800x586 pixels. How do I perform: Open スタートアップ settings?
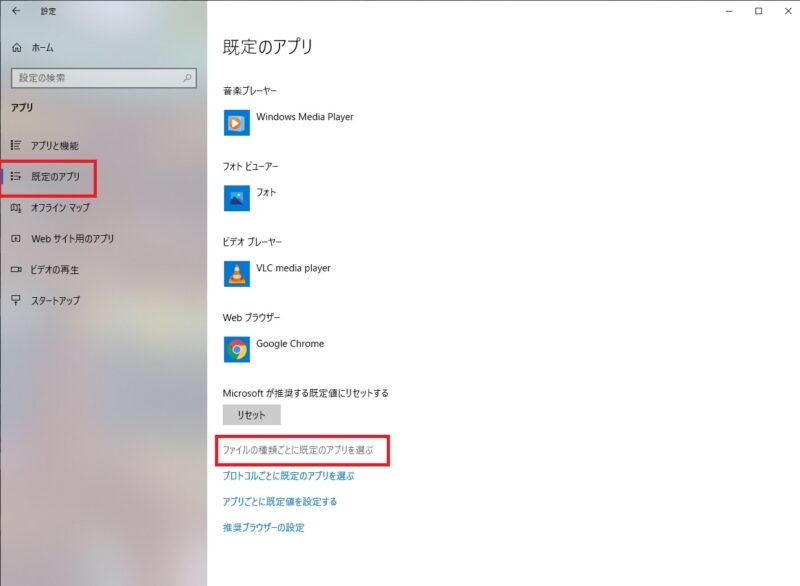point(56,300)
